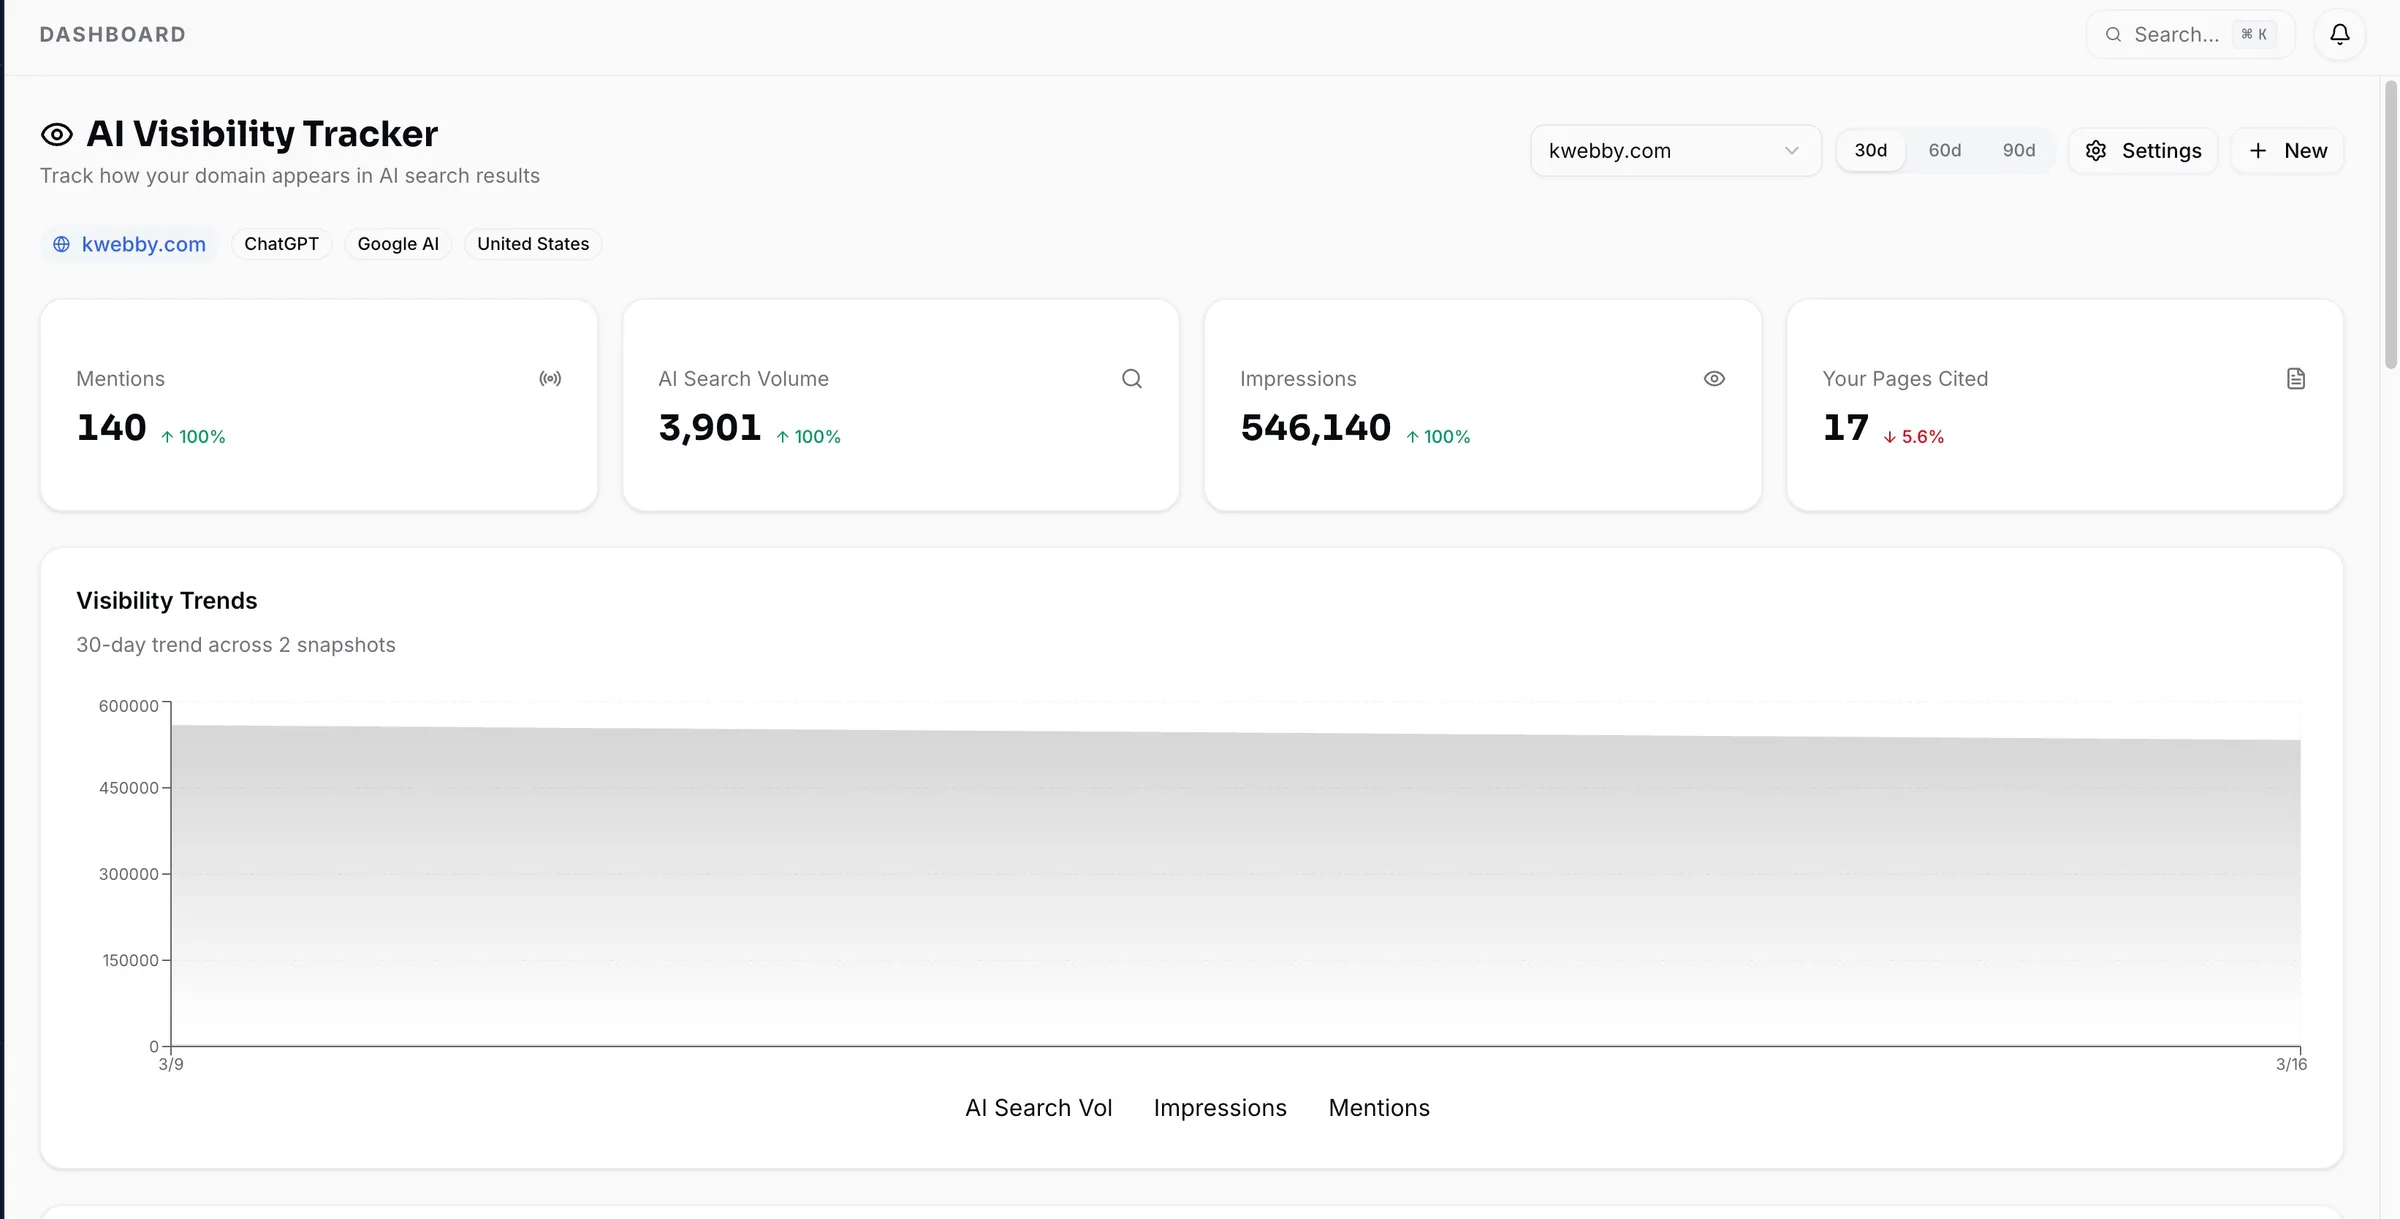Select the ChatGPT filter tag
This screenshot has height=1219, width=2400.
(x=281, y=244)
